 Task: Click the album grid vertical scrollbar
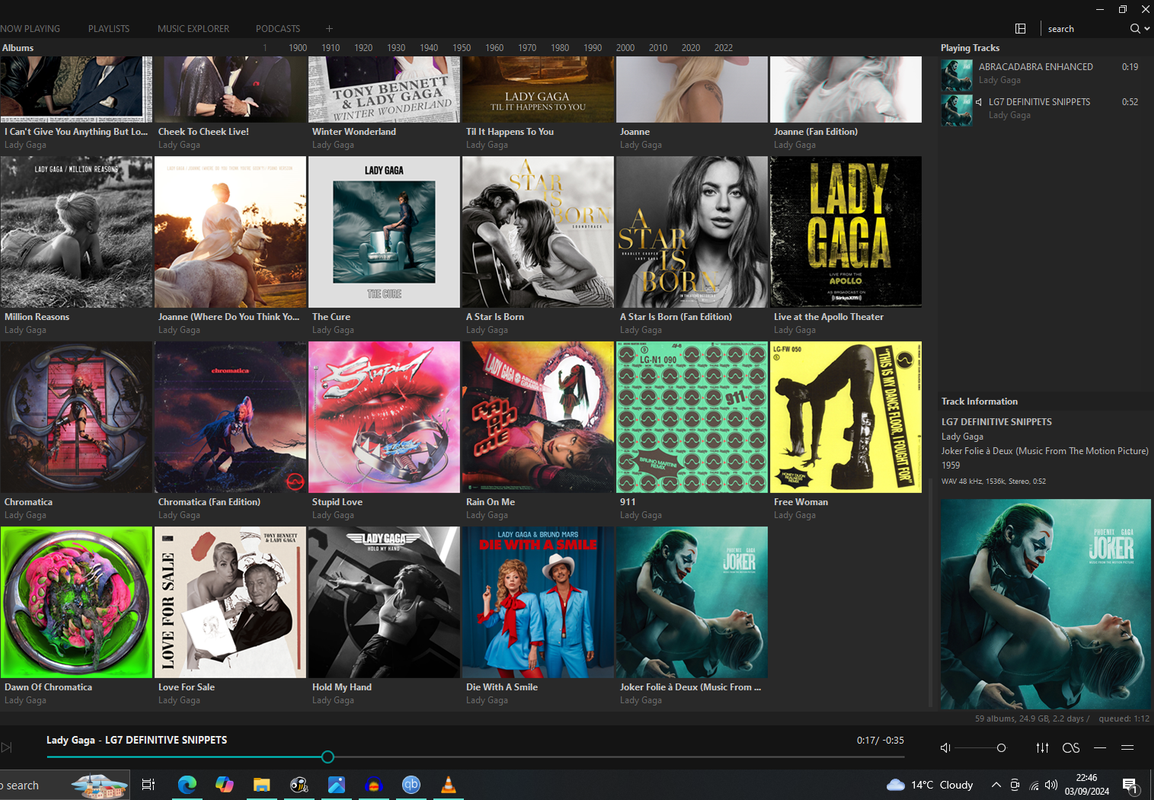click(x=930, y=592)
